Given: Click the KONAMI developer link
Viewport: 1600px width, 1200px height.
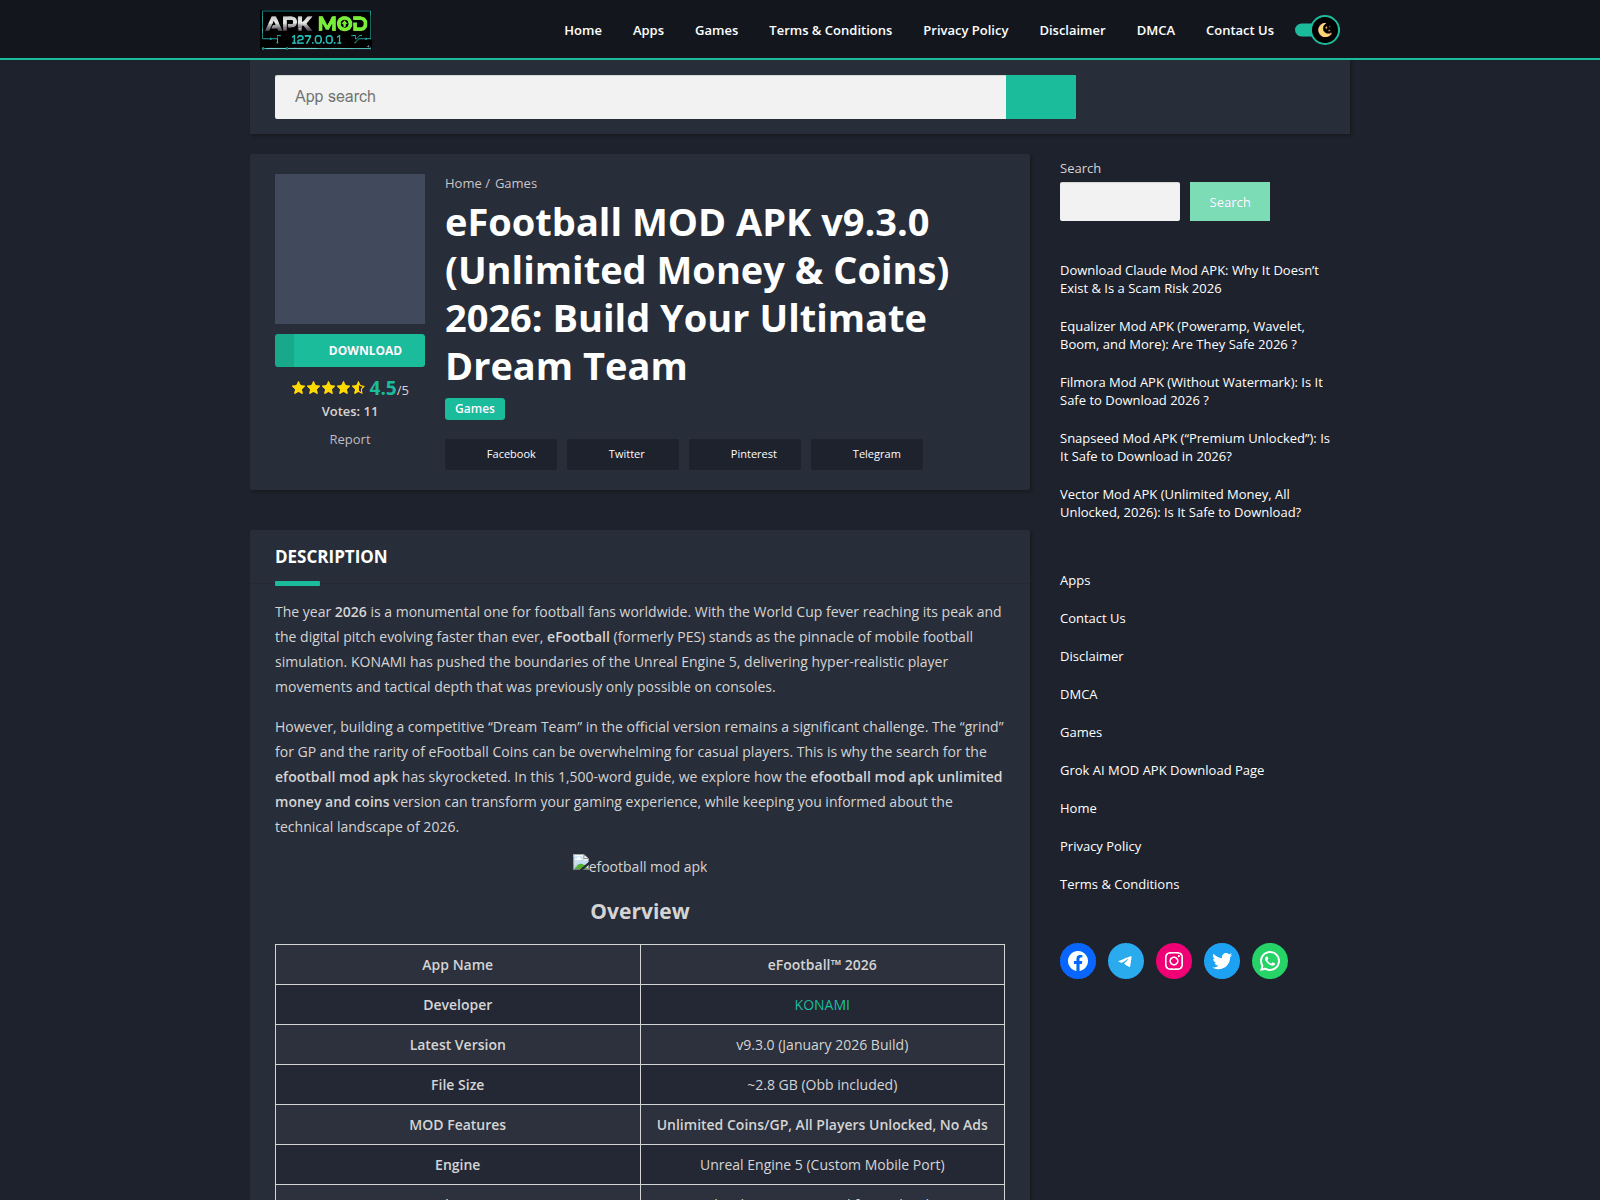Looking at the screenshot, I should 822,1005.
